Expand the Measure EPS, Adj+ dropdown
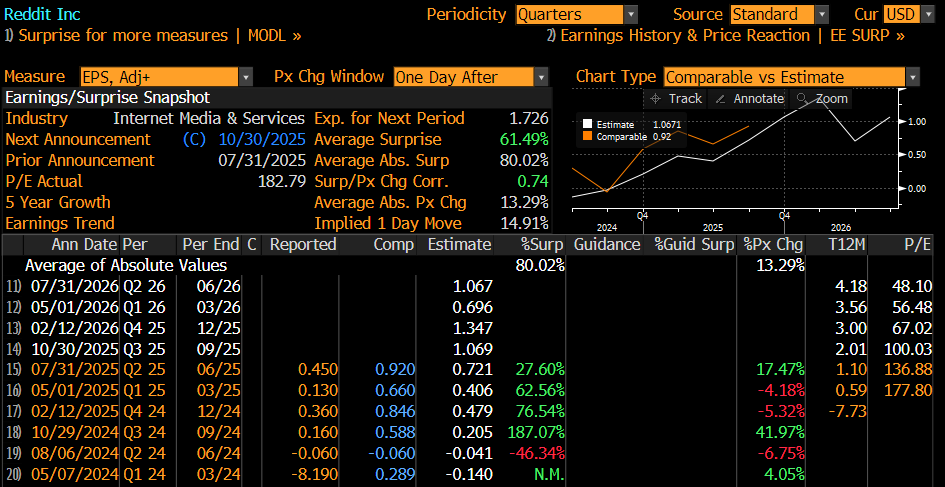945x487 pixels. (x=166, y=77)
